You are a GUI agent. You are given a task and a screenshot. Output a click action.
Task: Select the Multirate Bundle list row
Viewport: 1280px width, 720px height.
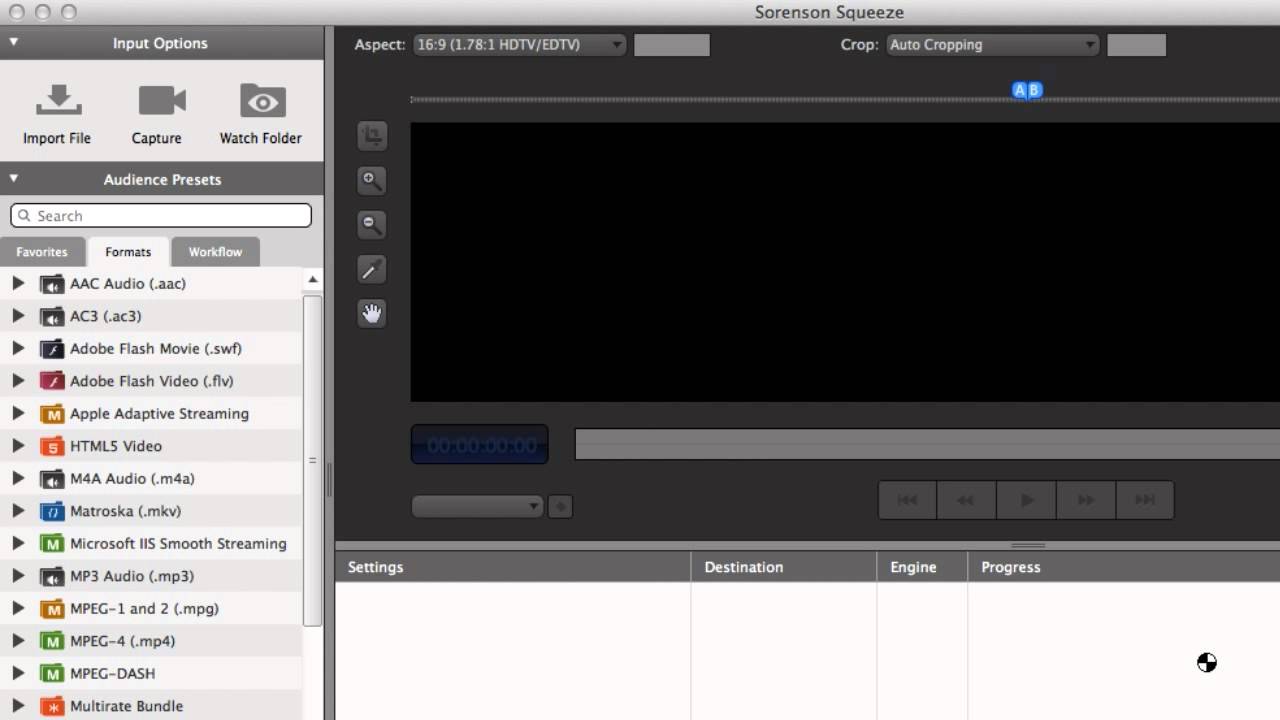click(x=151, y=706)
